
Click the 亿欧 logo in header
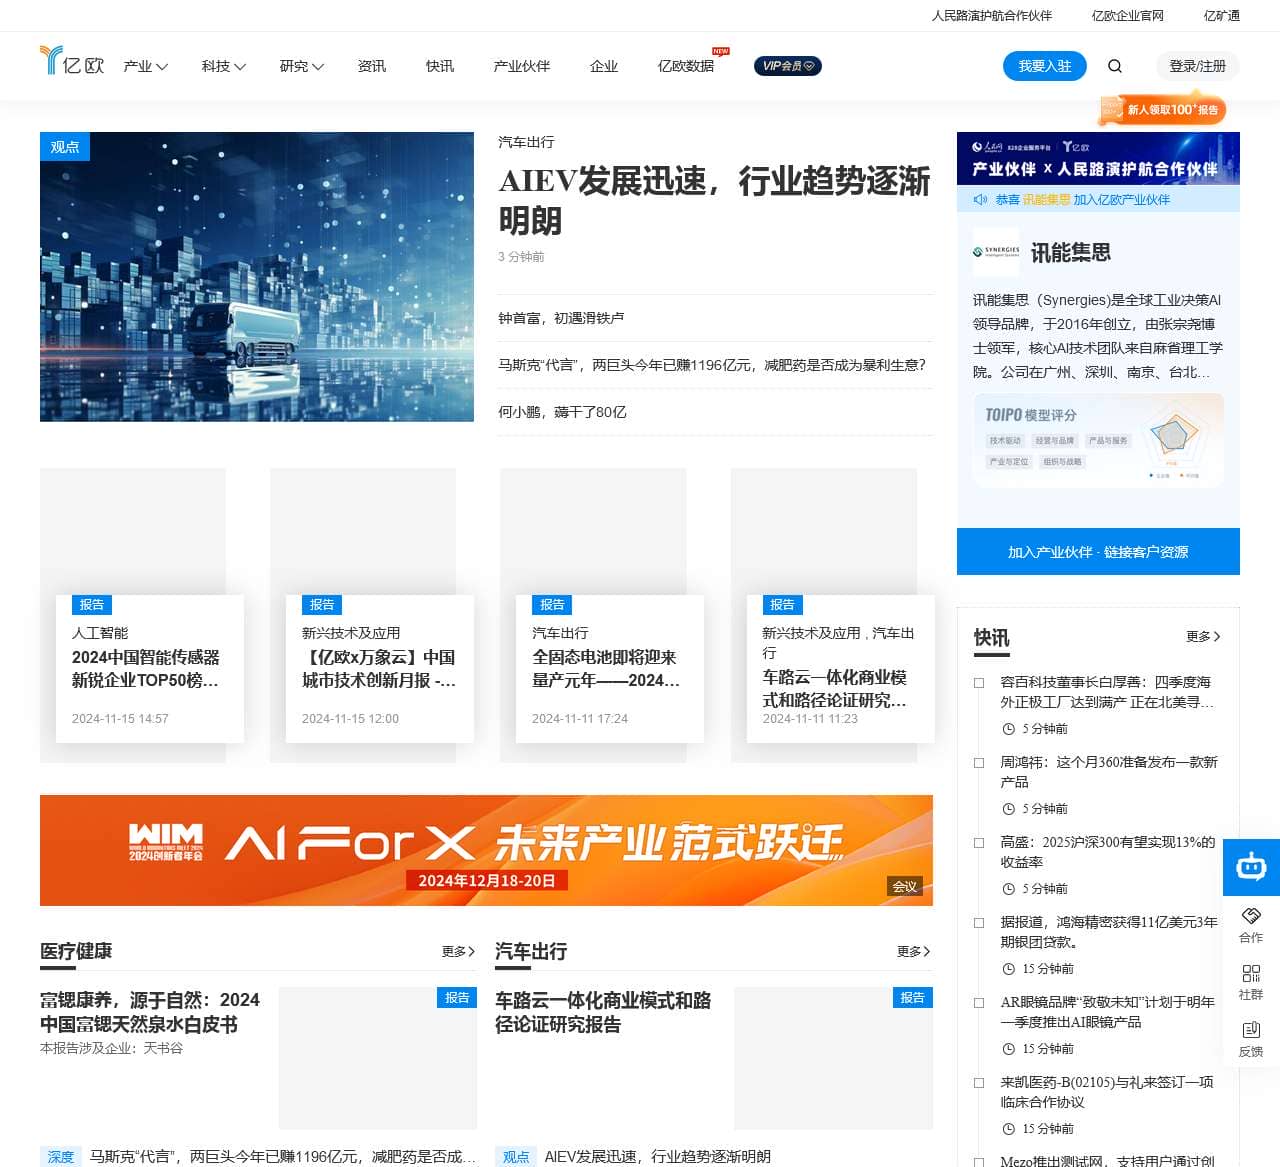click(x=72, y=62)
